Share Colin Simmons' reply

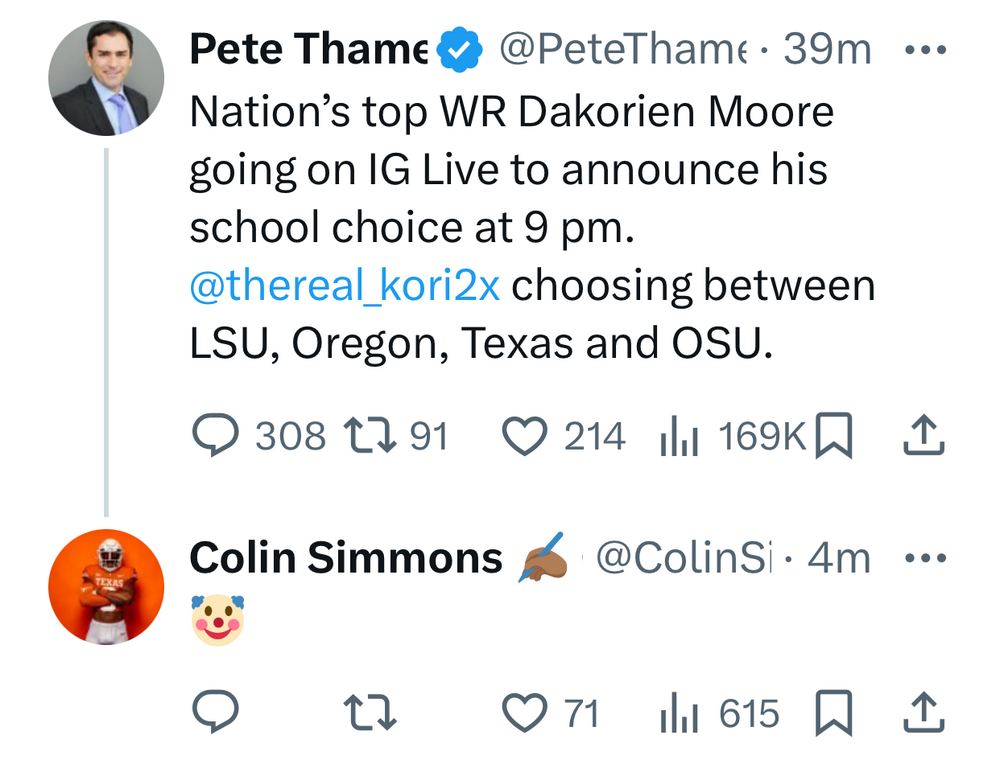pyautogui.click(x=924, y=713)
